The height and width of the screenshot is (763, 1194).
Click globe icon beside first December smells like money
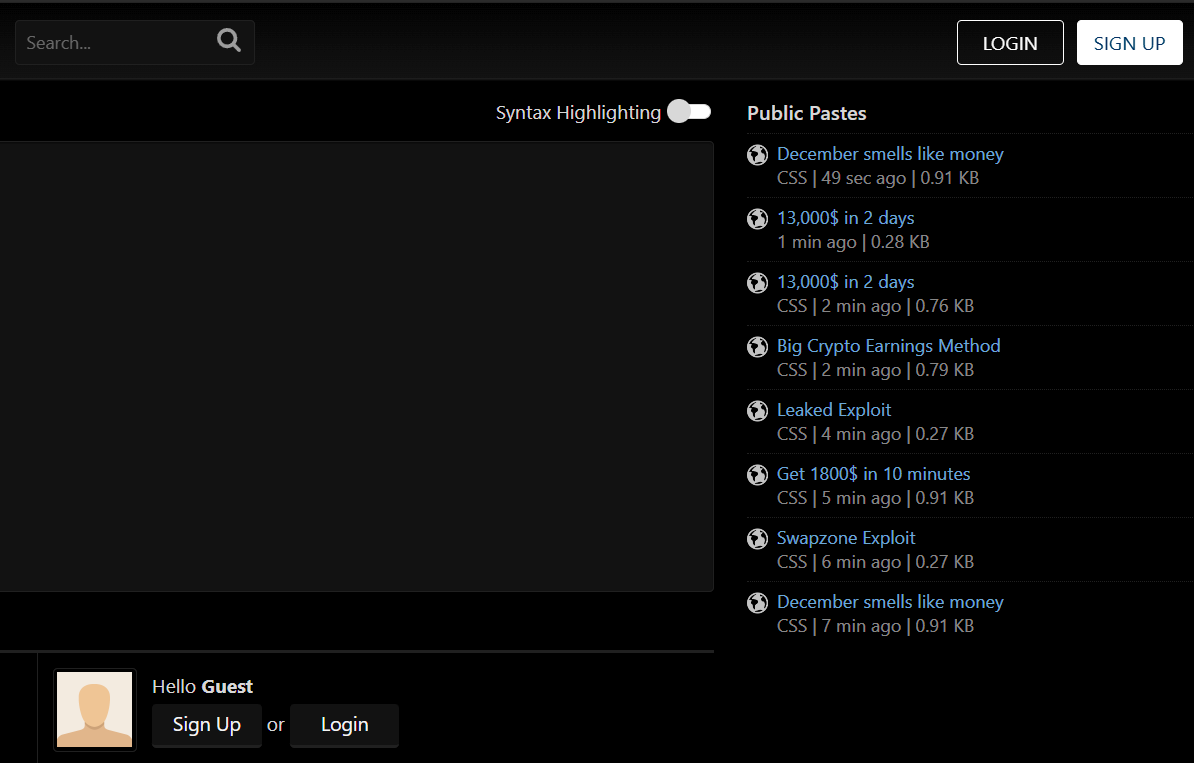click(758, 155)
